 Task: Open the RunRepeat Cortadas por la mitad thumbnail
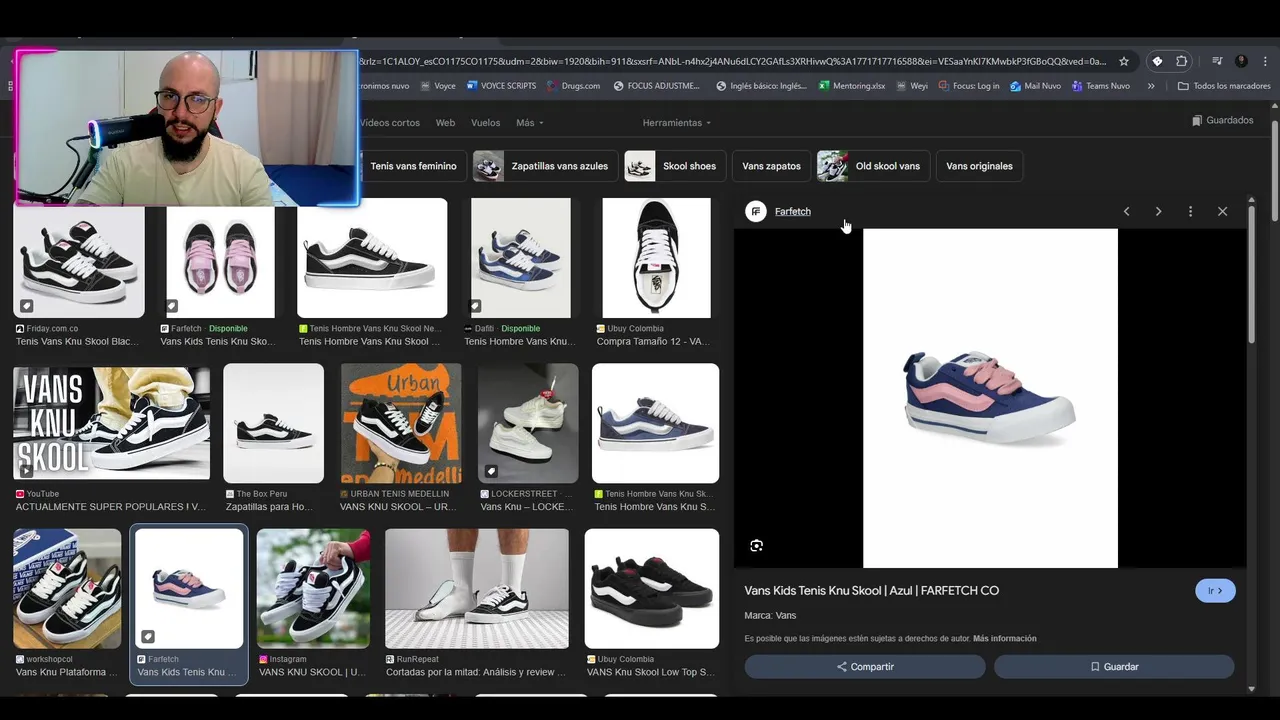coord(477,589)
